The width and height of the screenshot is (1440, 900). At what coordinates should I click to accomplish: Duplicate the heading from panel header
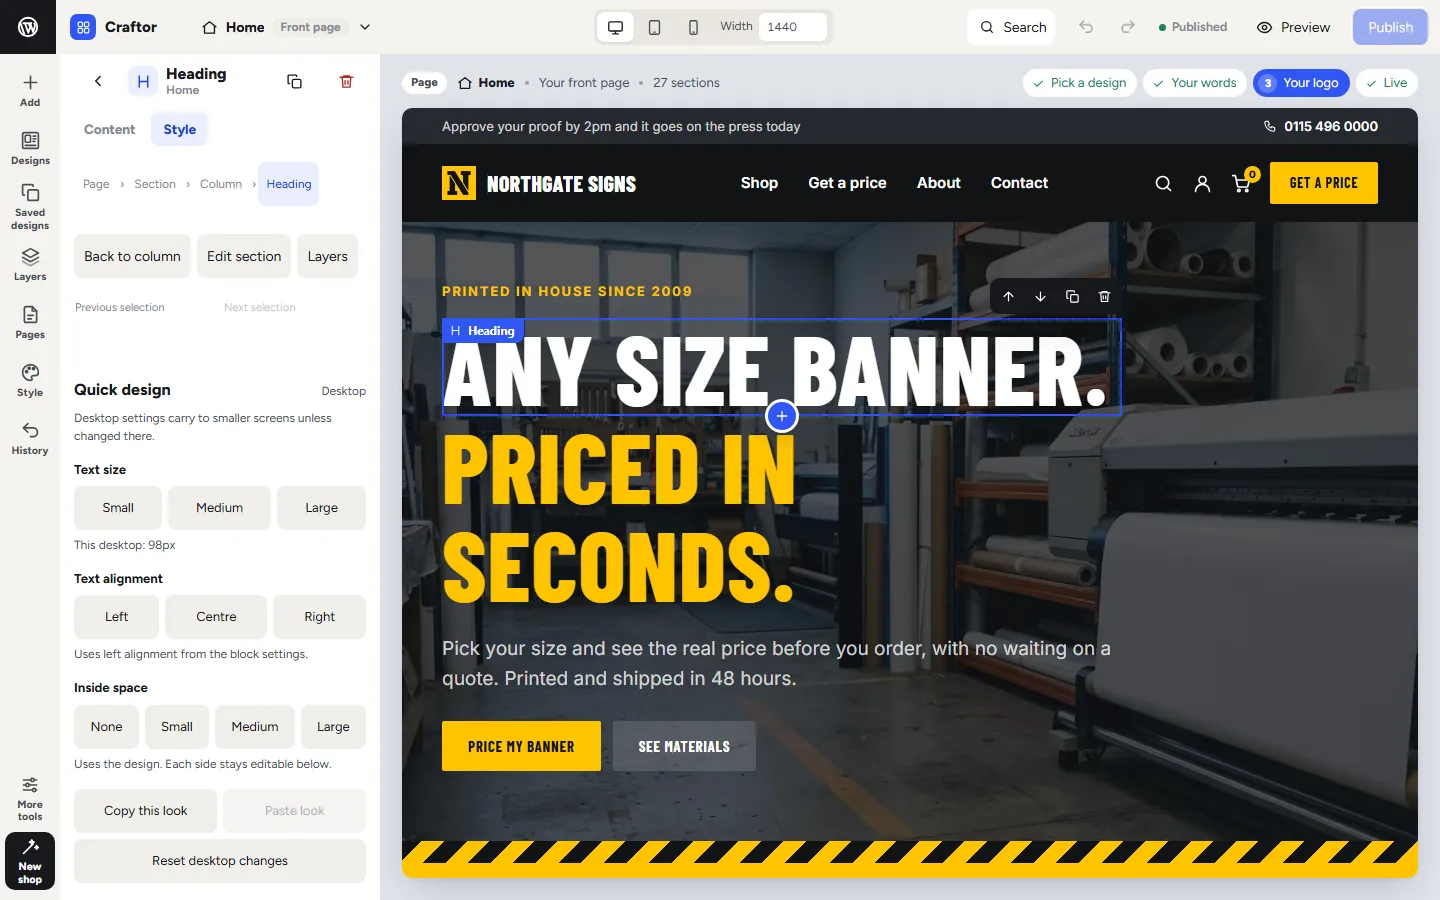pyautogui.click(x=294, y=81)
